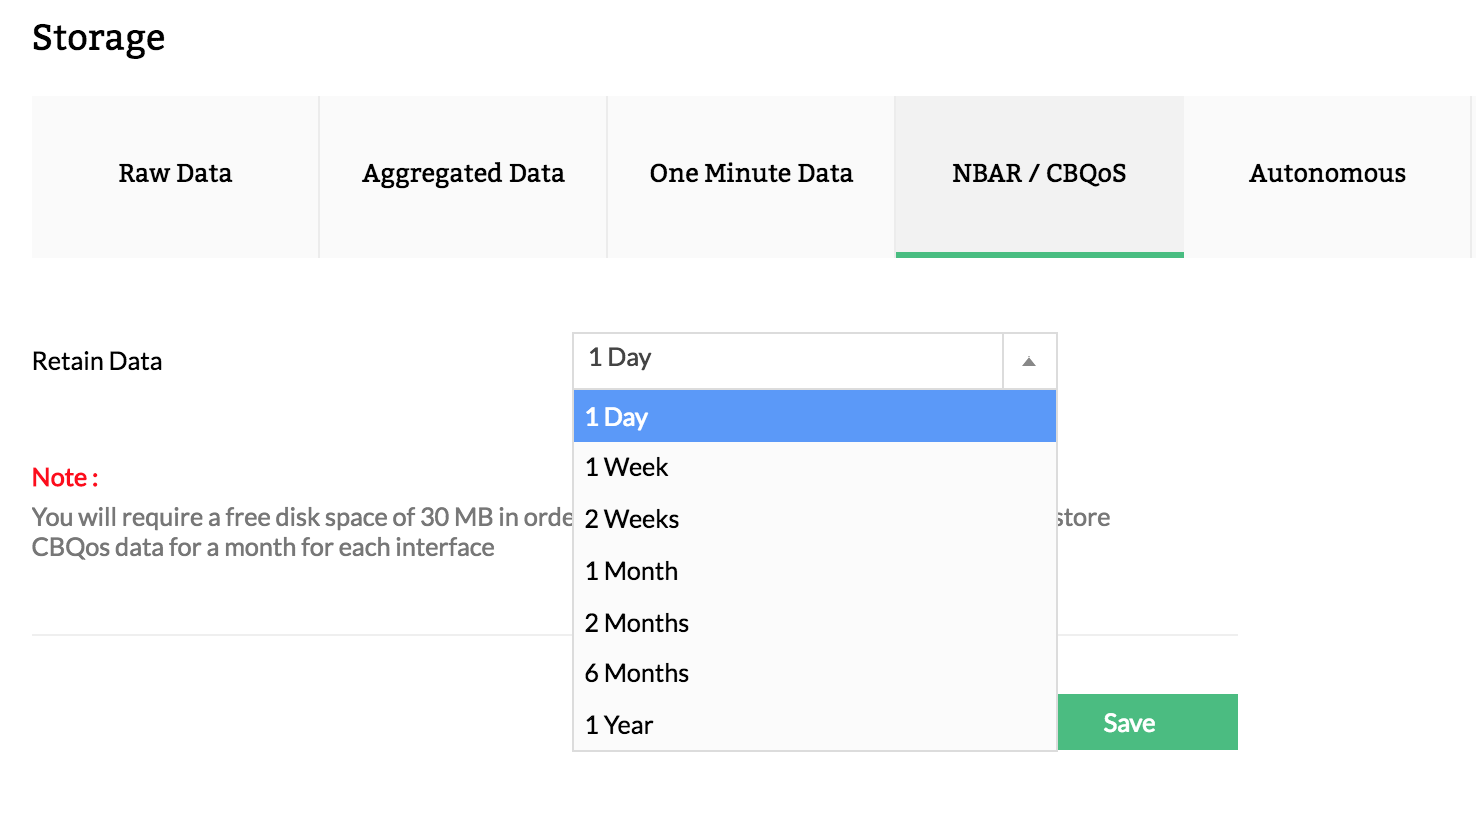Viewport: 1476px width, 822px height.
Task: Collapse dropdown using the small triangle arrow
Action: (1029, 362)
